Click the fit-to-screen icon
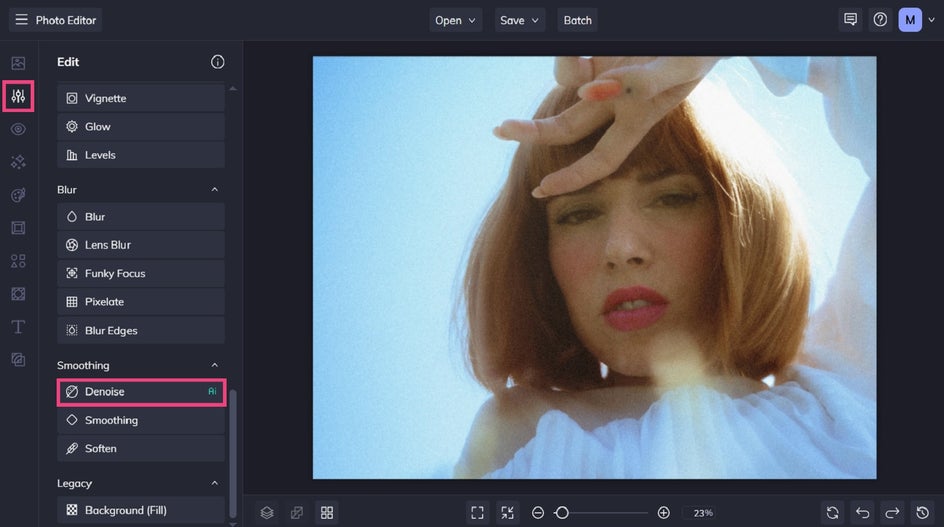Screen dimensions: 944x527 (x=477, y=512)
